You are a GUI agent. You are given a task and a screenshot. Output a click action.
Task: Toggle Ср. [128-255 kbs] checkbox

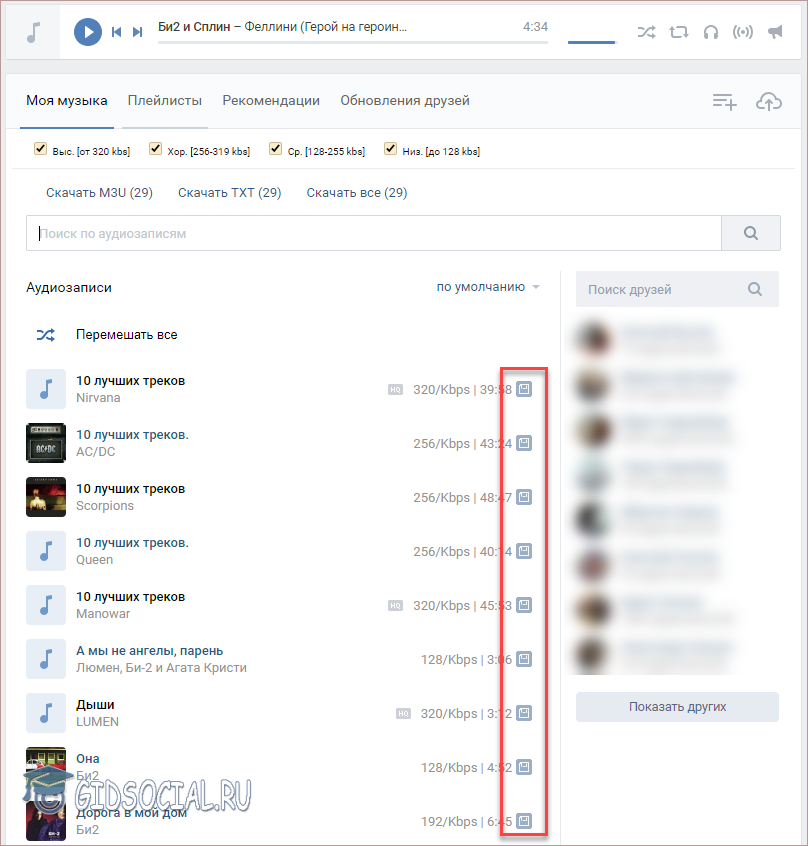[x=276, y=148]
